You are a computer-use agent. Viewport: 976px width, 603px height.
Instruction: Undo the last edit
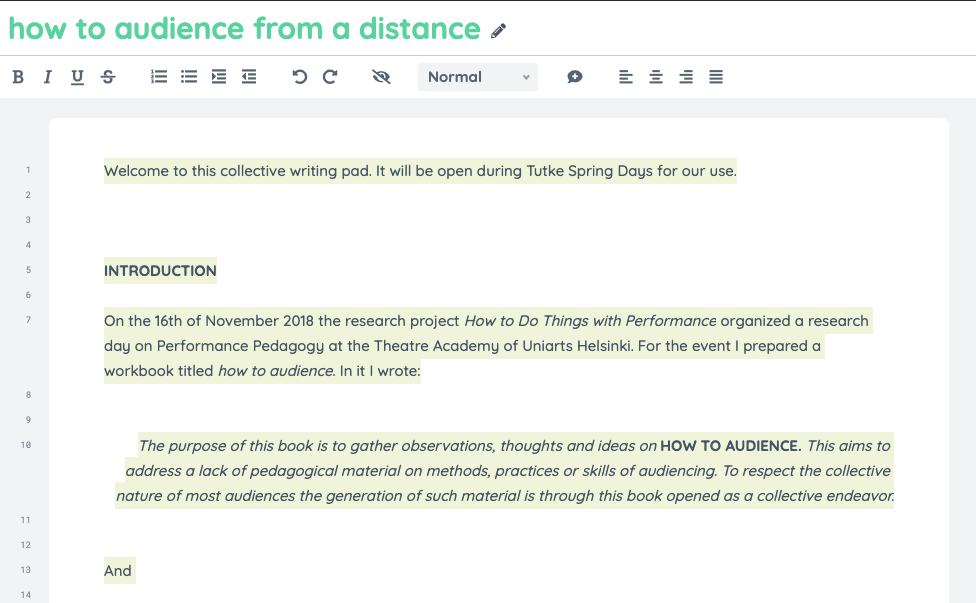click(299, 77)
